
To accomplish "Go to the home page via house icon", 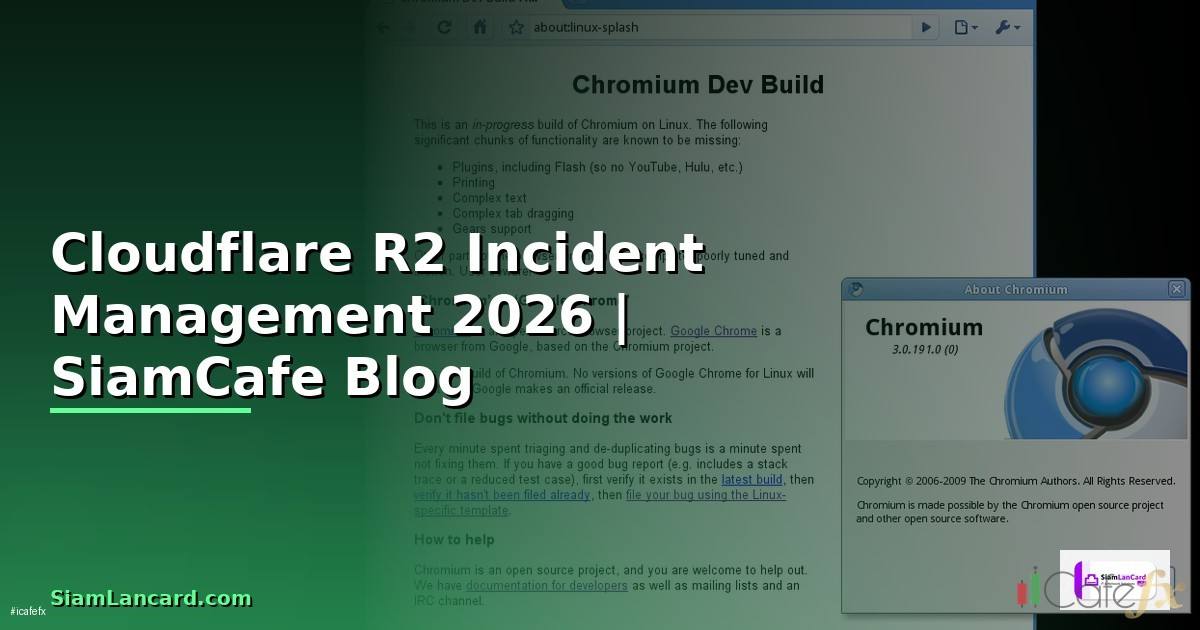I will (x=479, y=27).
